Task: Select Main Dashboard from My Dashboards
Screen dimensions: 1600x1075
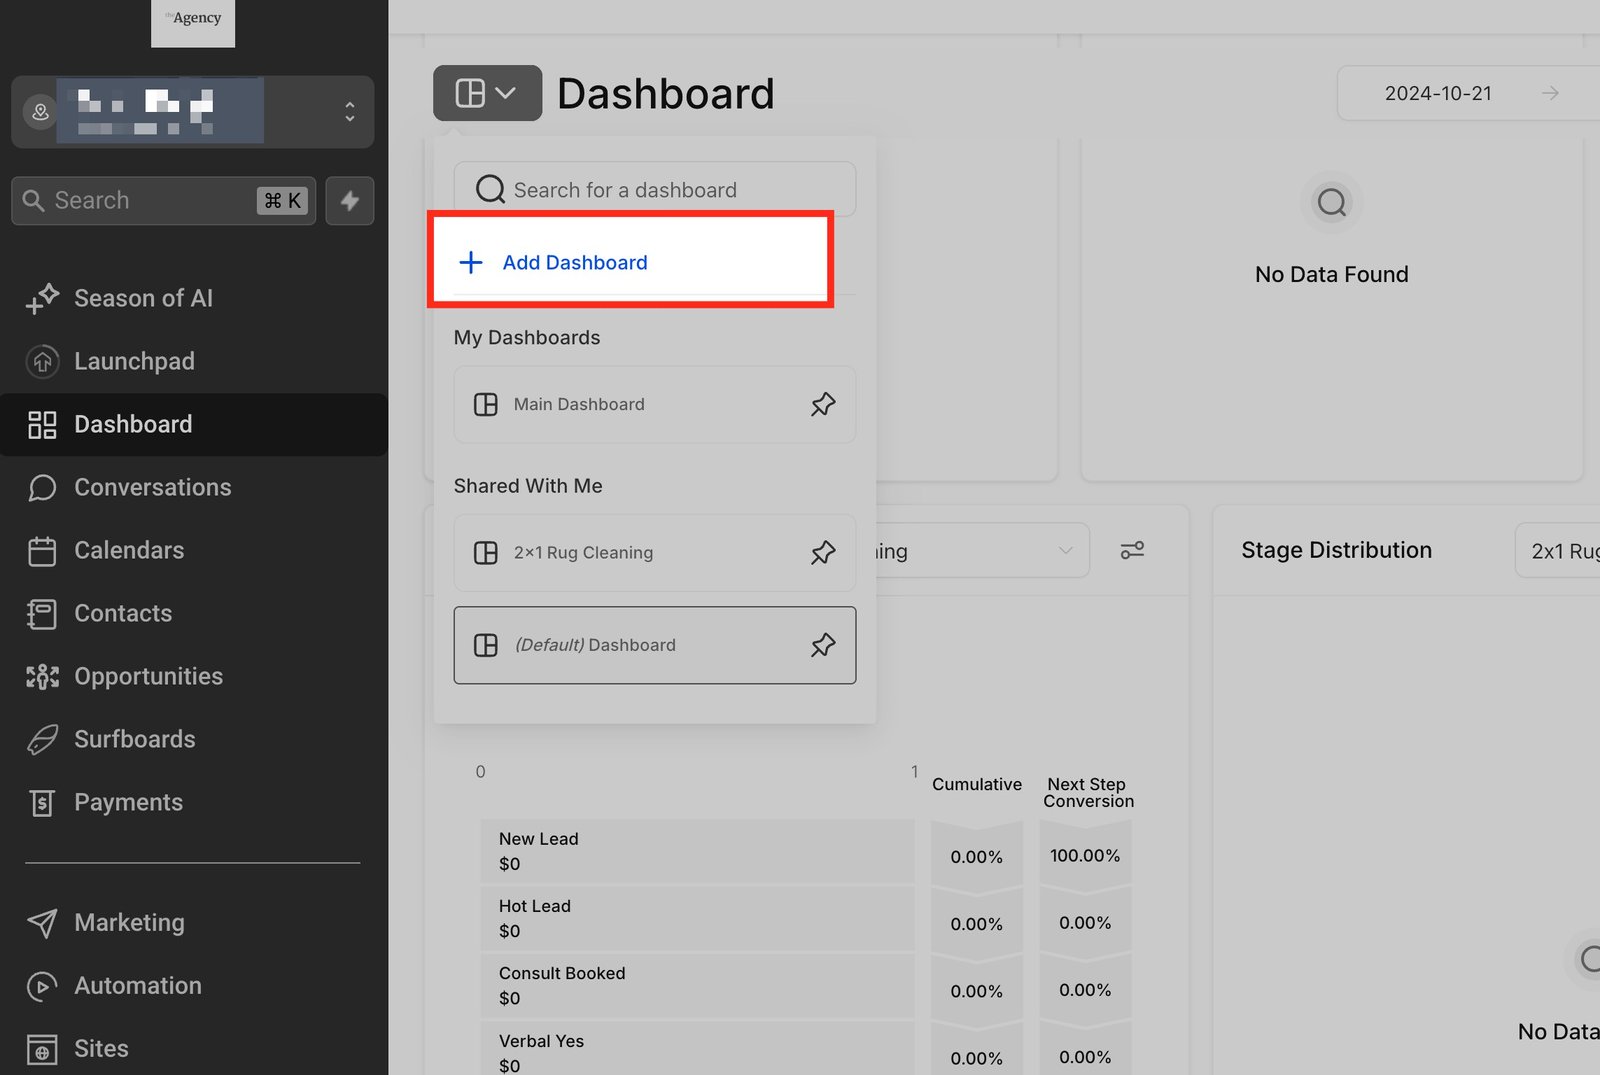Action: pyautogui.click(x=579, y=405)
